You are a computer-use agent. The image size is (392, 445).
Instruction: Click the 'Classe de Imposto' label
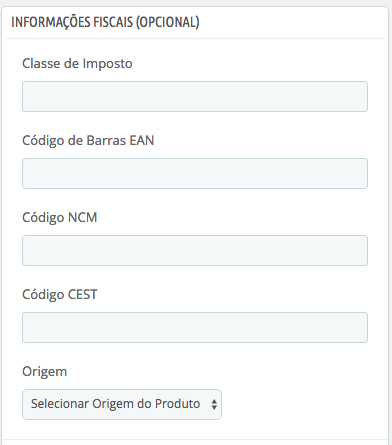77,63
